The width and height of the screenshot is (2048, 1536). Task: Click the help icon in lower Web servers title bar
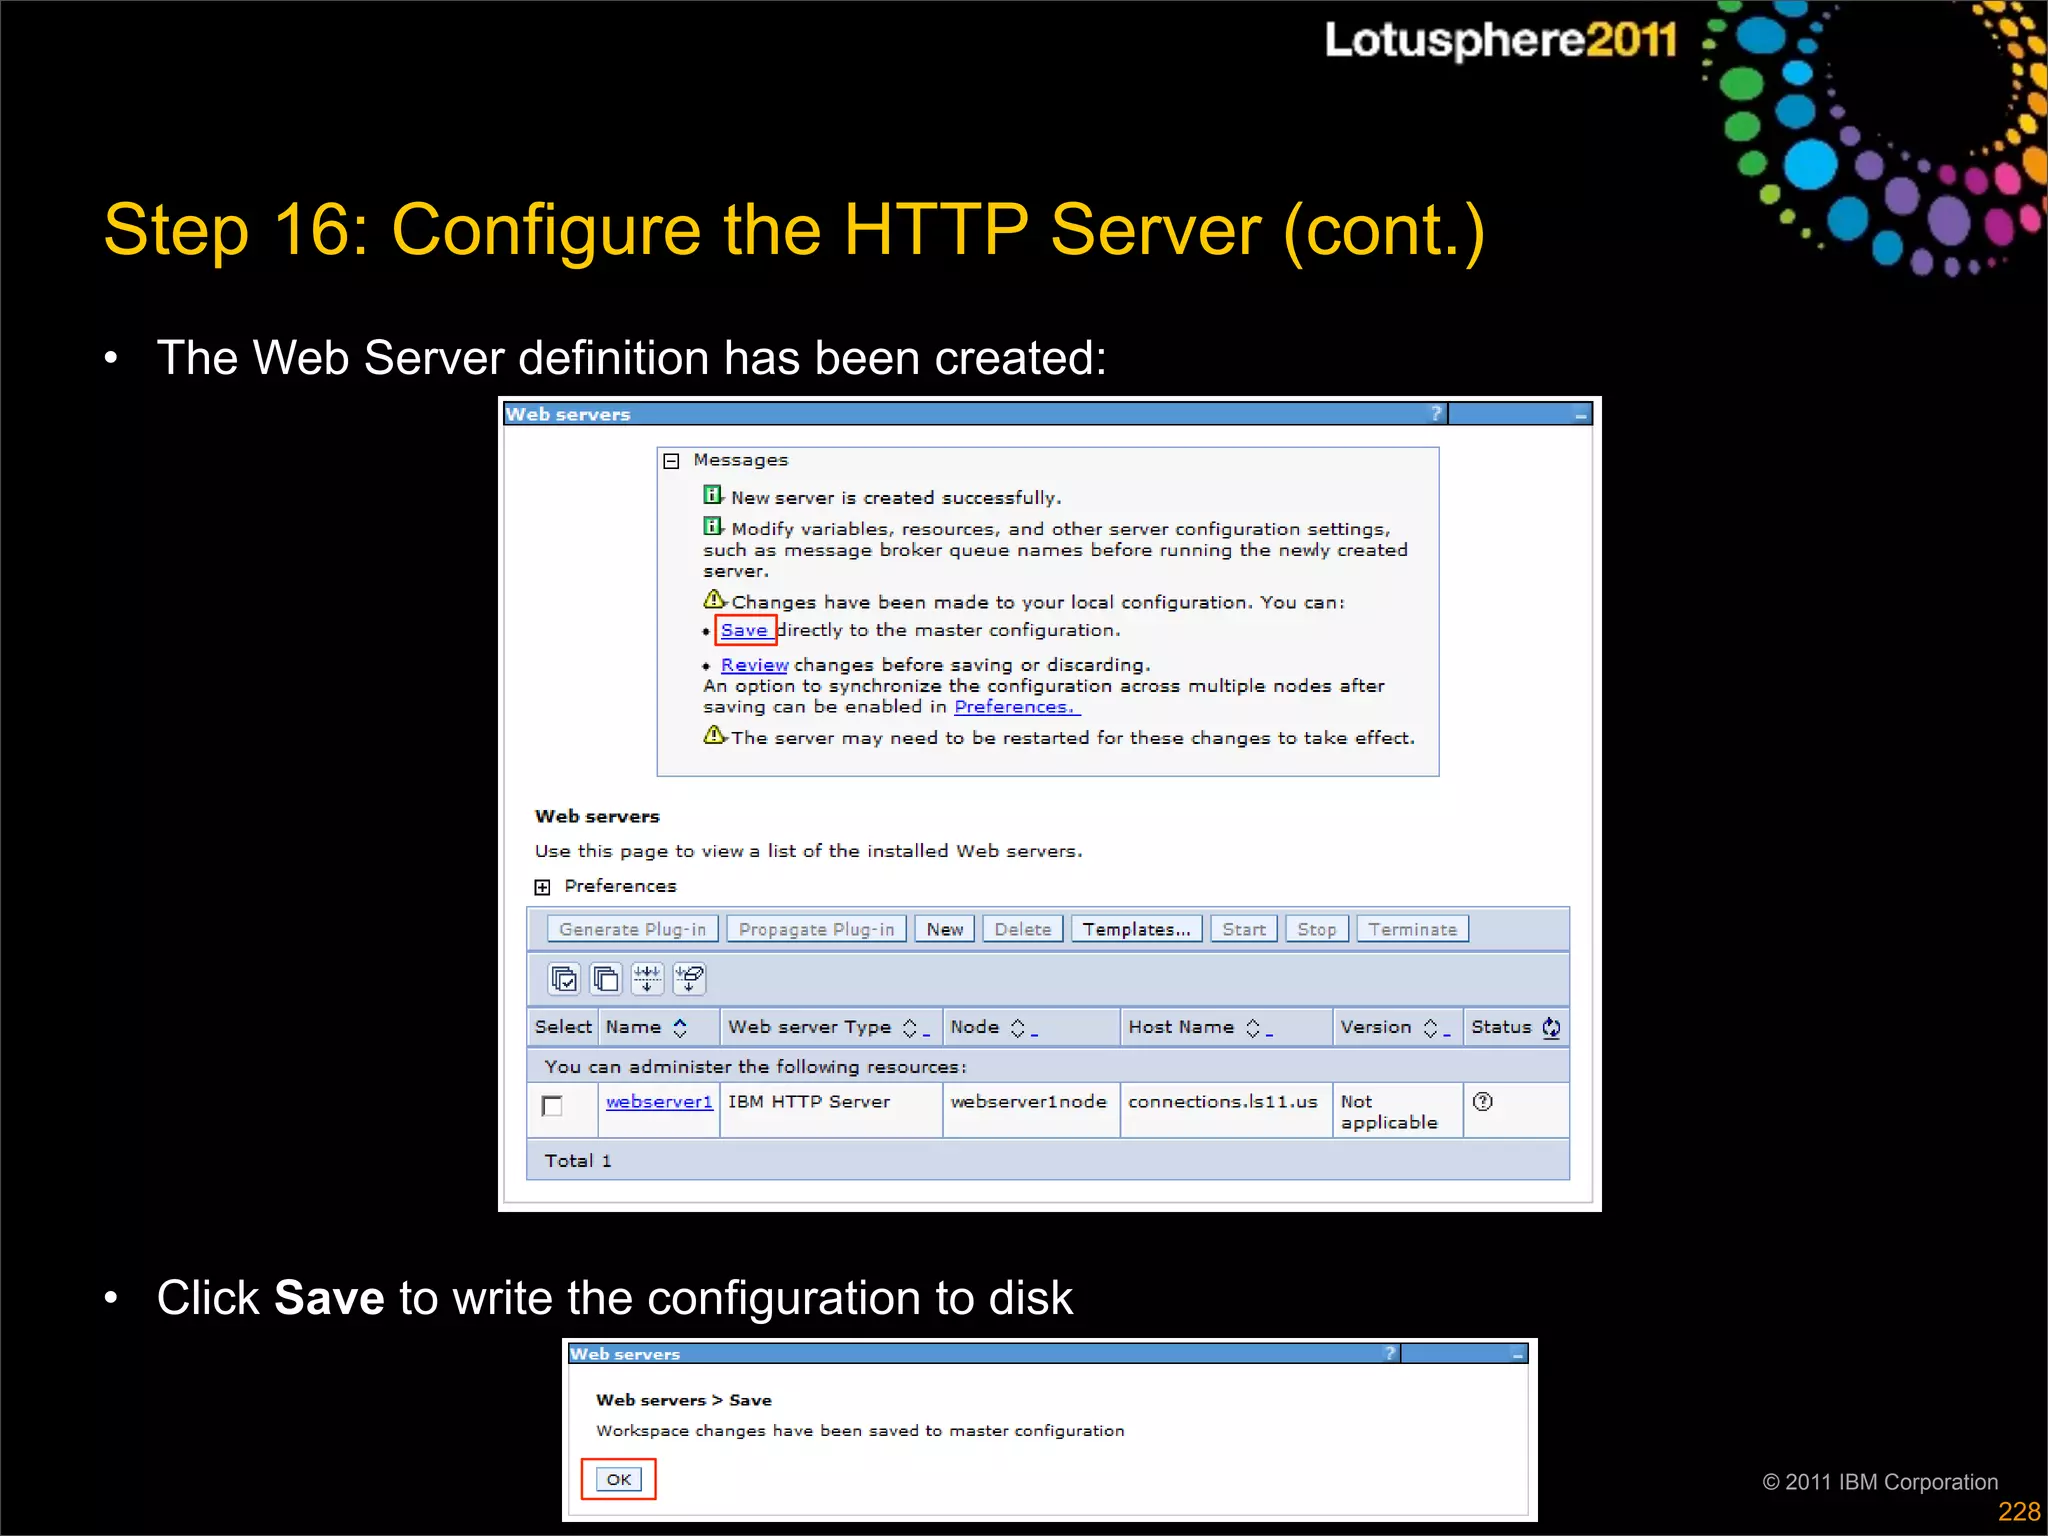(1390, 1353)
